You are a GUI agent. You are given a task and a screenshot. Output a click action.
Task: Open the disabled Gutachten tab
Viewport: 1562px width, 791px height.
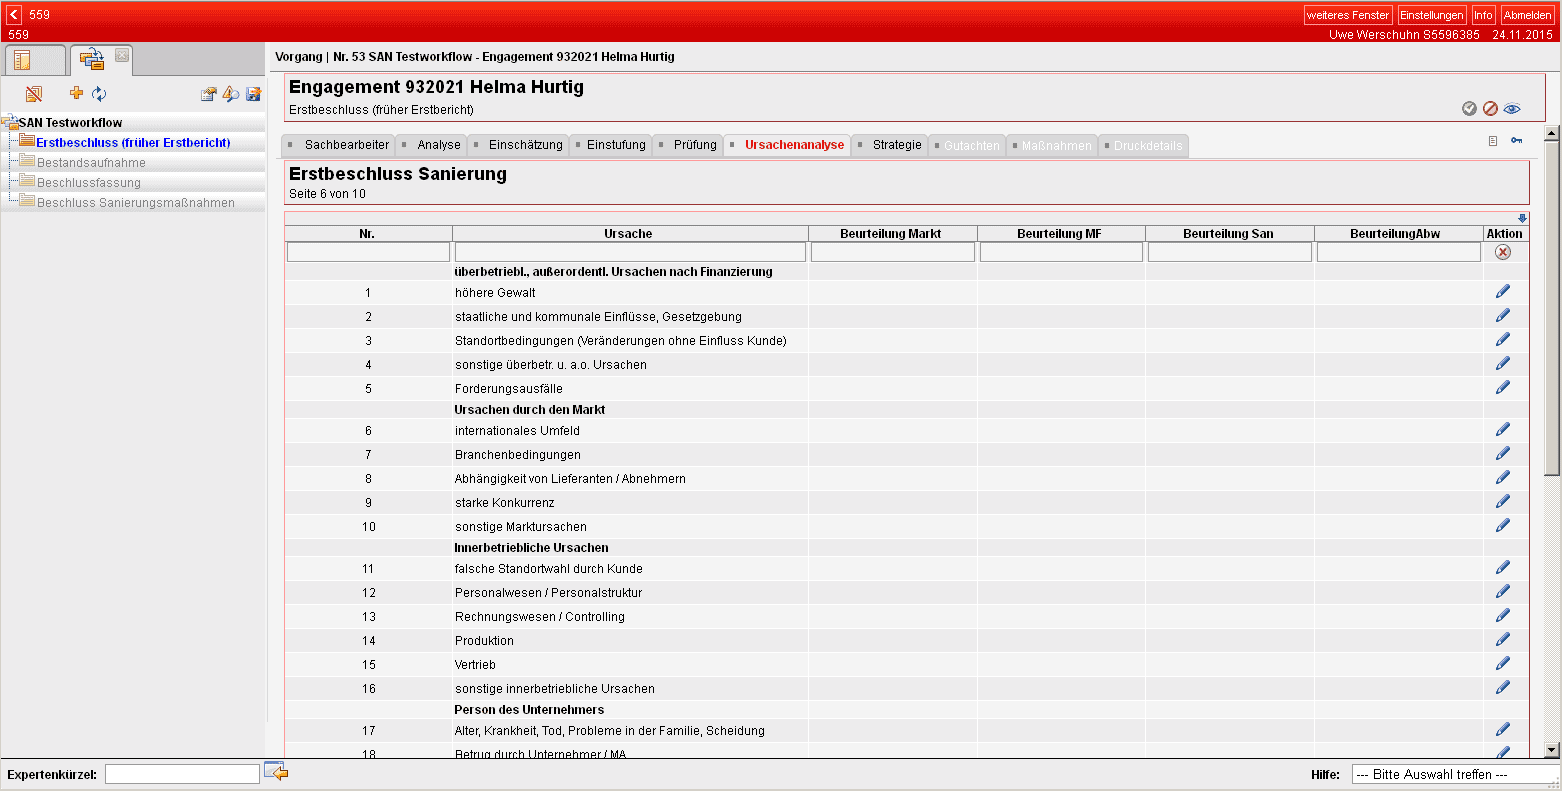coord(966,146)
